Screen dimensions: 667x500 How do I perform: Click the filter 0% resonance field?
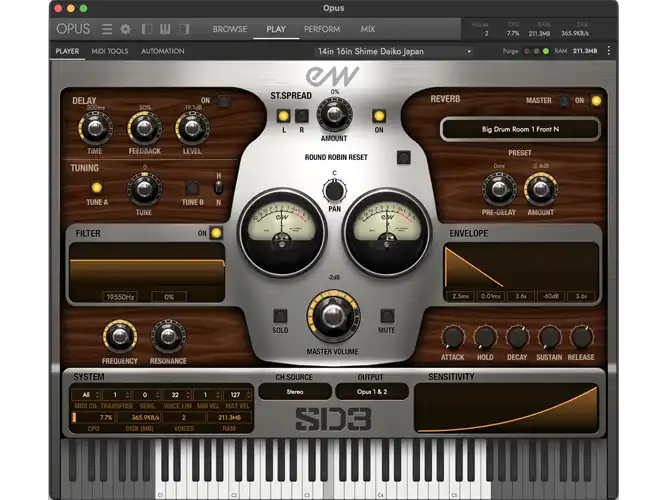169,297
